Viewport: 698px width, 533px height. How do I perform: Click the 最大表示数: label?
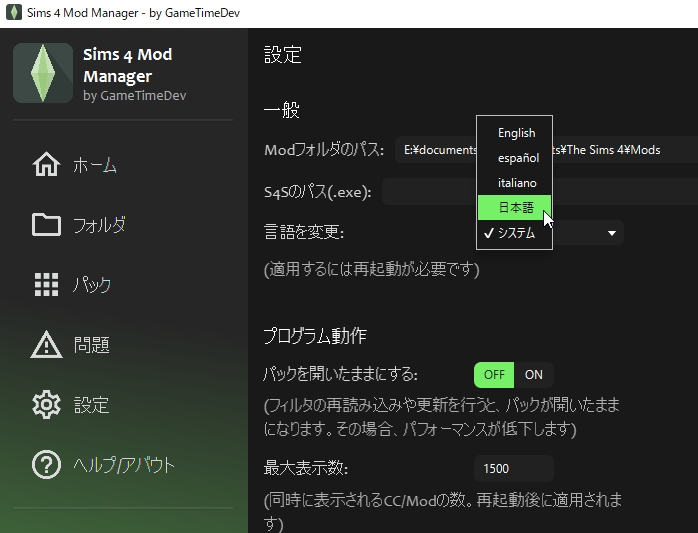(x=306, y=468)
